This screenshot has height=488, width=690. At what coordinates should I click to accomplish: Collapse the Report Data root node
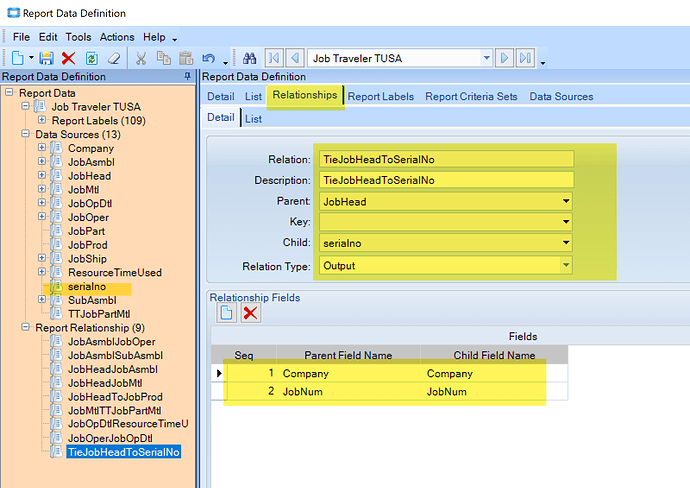point(9,92)
